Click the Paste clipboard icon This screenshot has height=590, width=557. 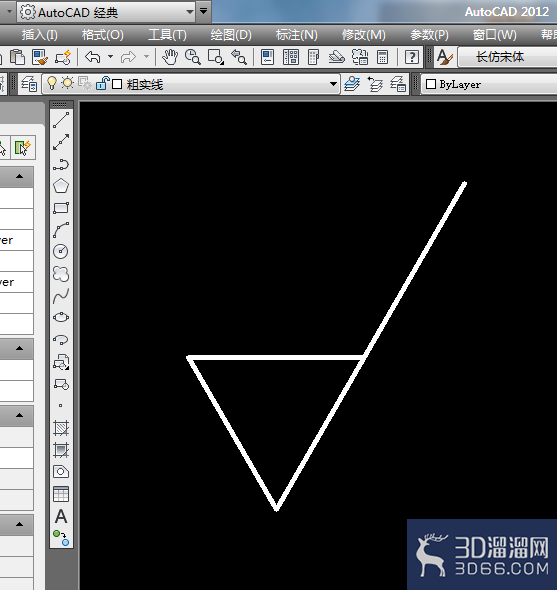pos(17,57)
